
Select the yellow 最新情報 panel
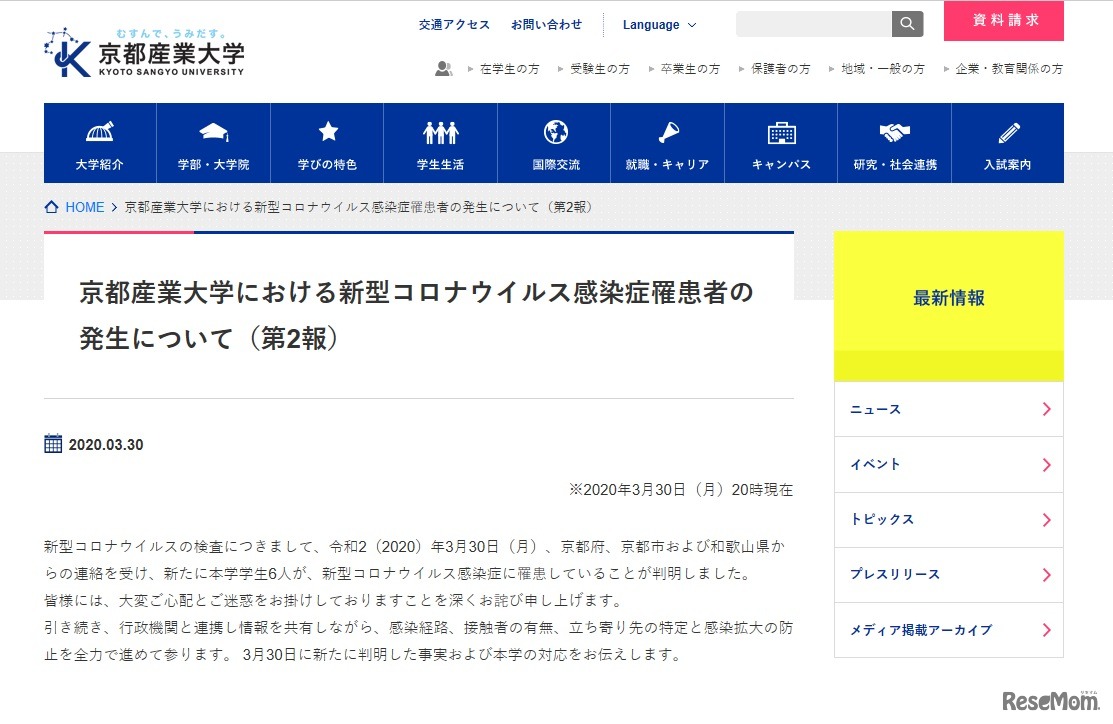pyautogui.click(x=947, y=297)
